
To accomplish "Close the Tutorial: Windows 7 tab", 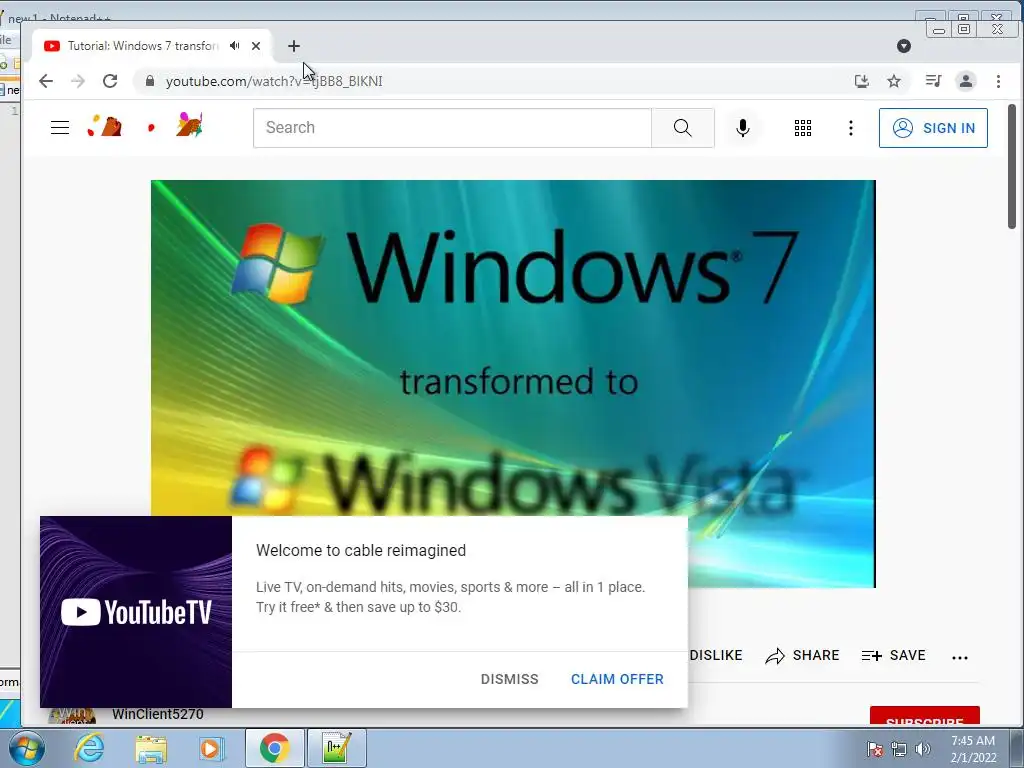I will coord(256,46).
